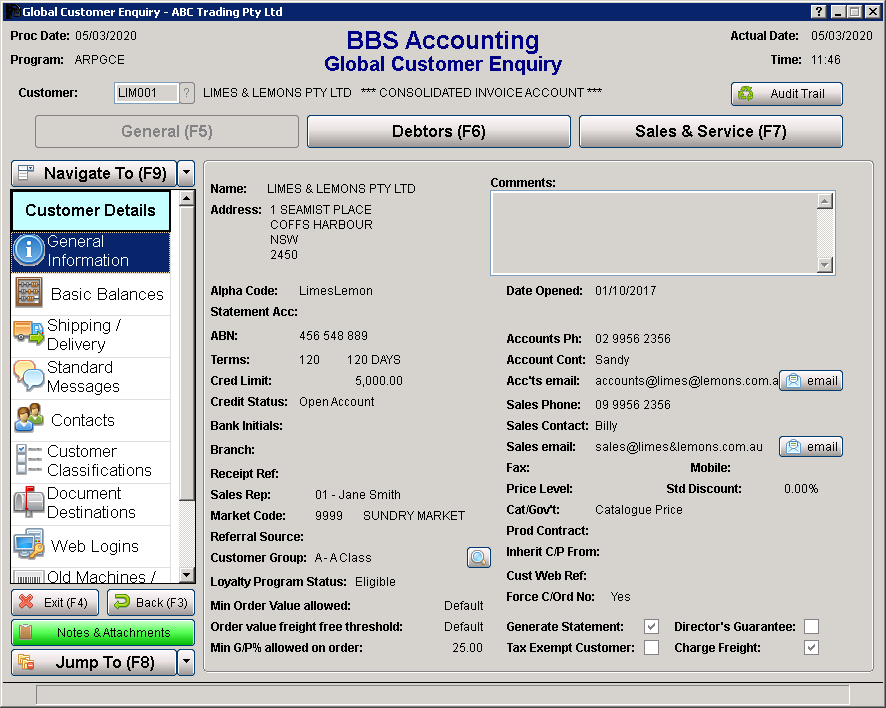Click the Customer code input field
886x708 pixels.
tap(146, 93)
